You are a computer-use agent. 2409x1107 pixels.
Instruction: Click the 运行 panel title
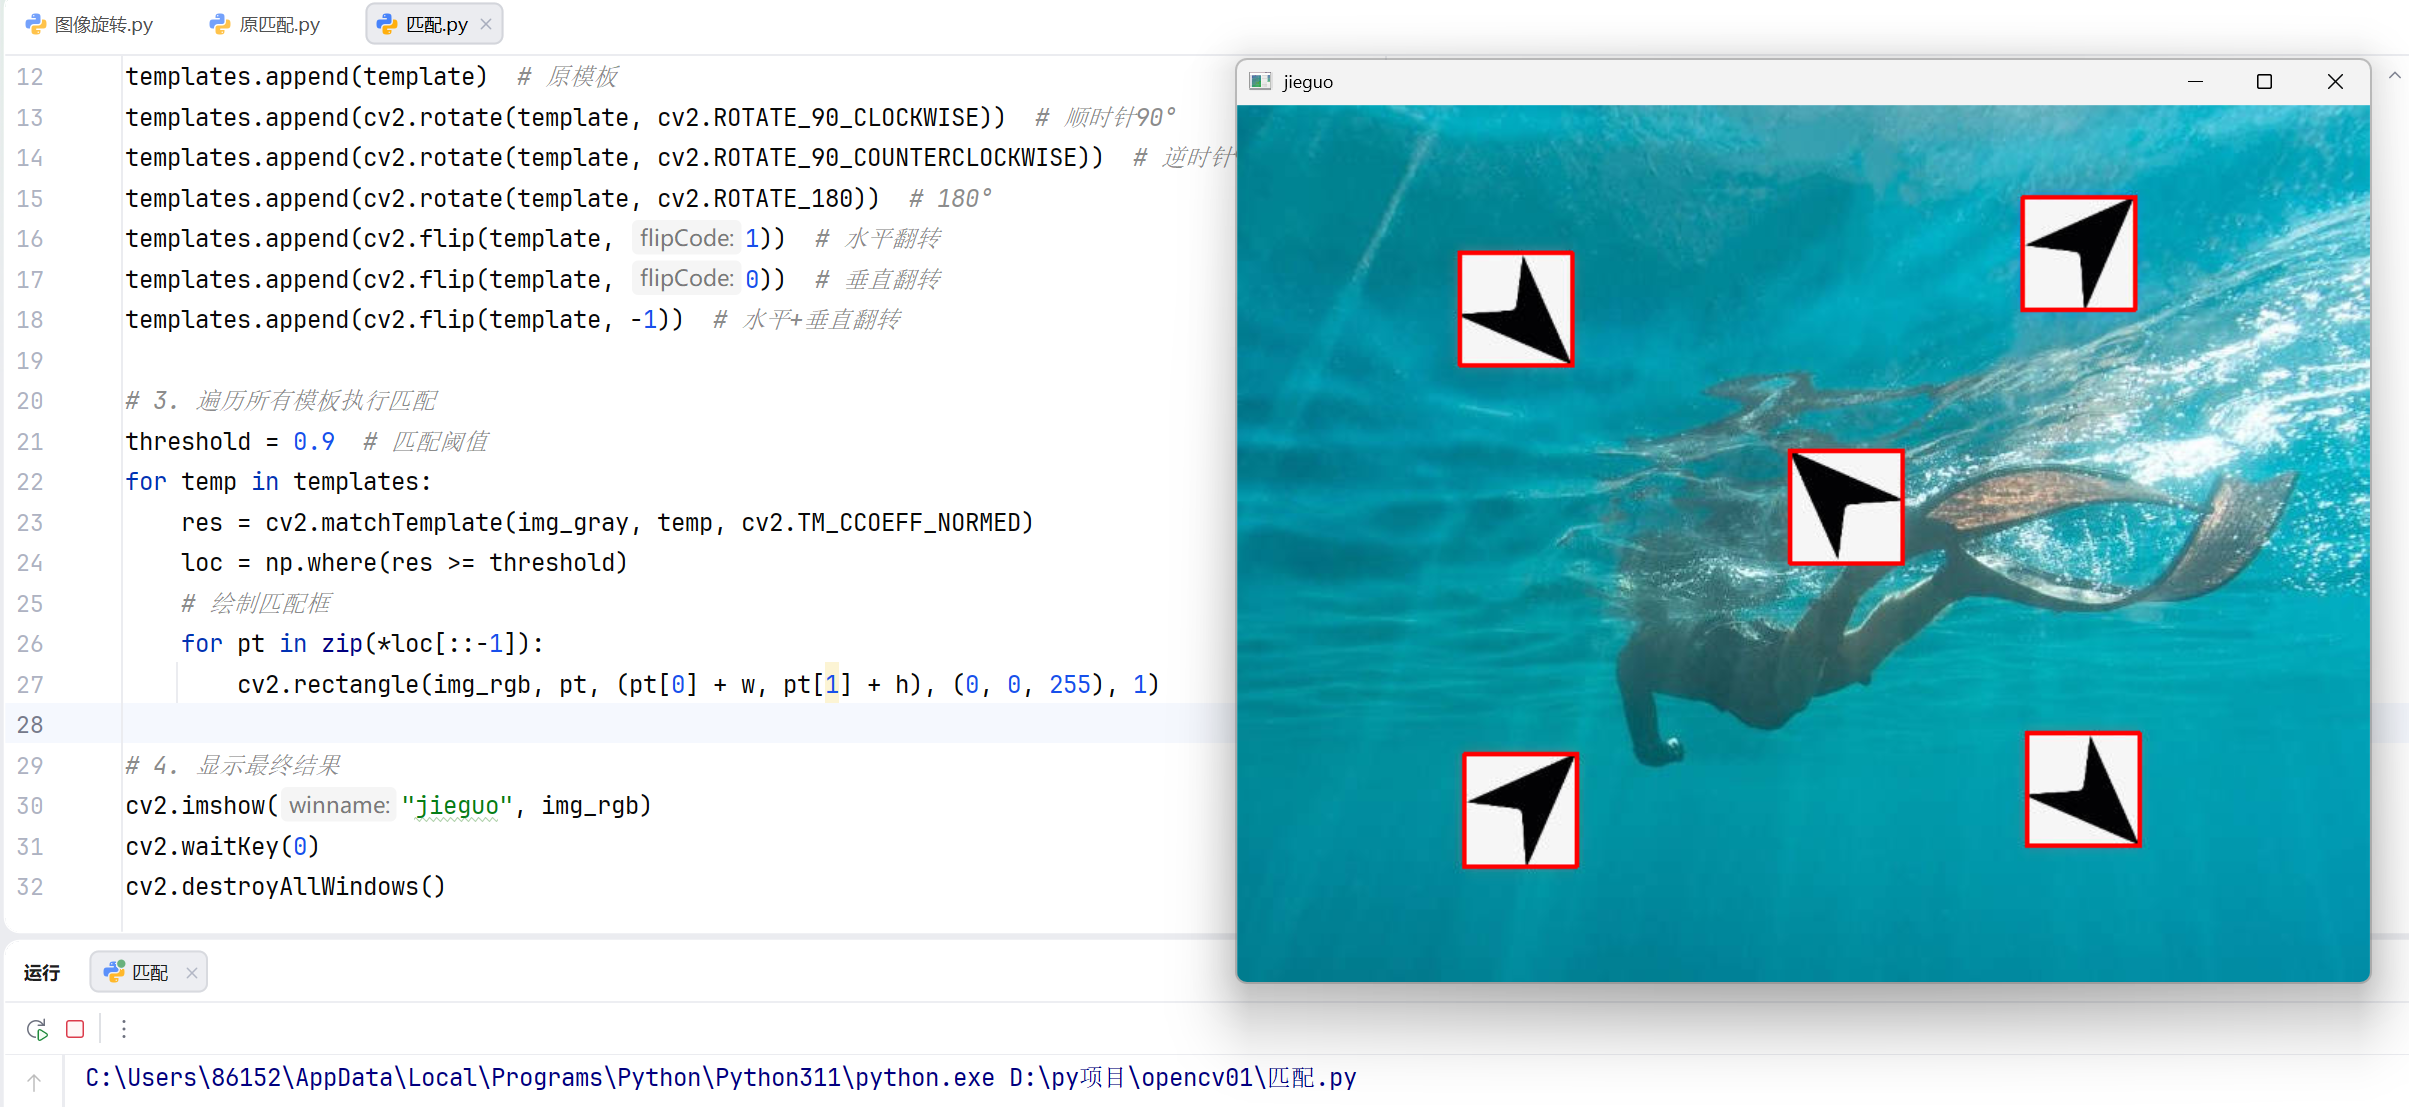pyautogui.click(x=42, y=972)
